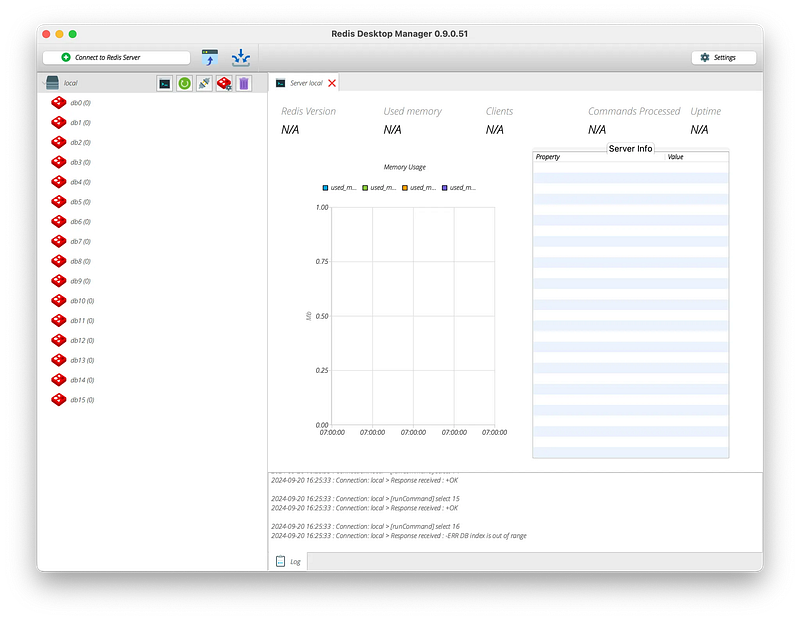
Task: Toggle blue used_m... legend series
Action: tap(339, 188)
